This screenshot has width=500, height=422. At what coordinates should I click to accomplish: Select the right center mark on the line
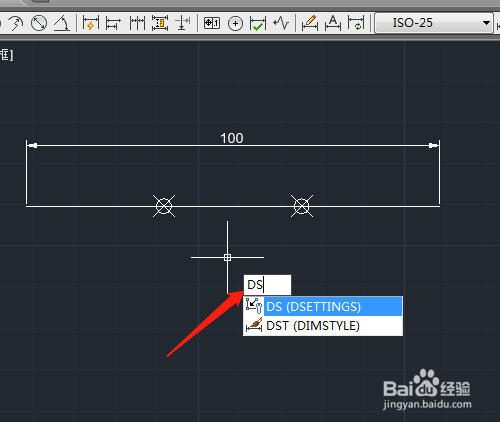(302, 206)
